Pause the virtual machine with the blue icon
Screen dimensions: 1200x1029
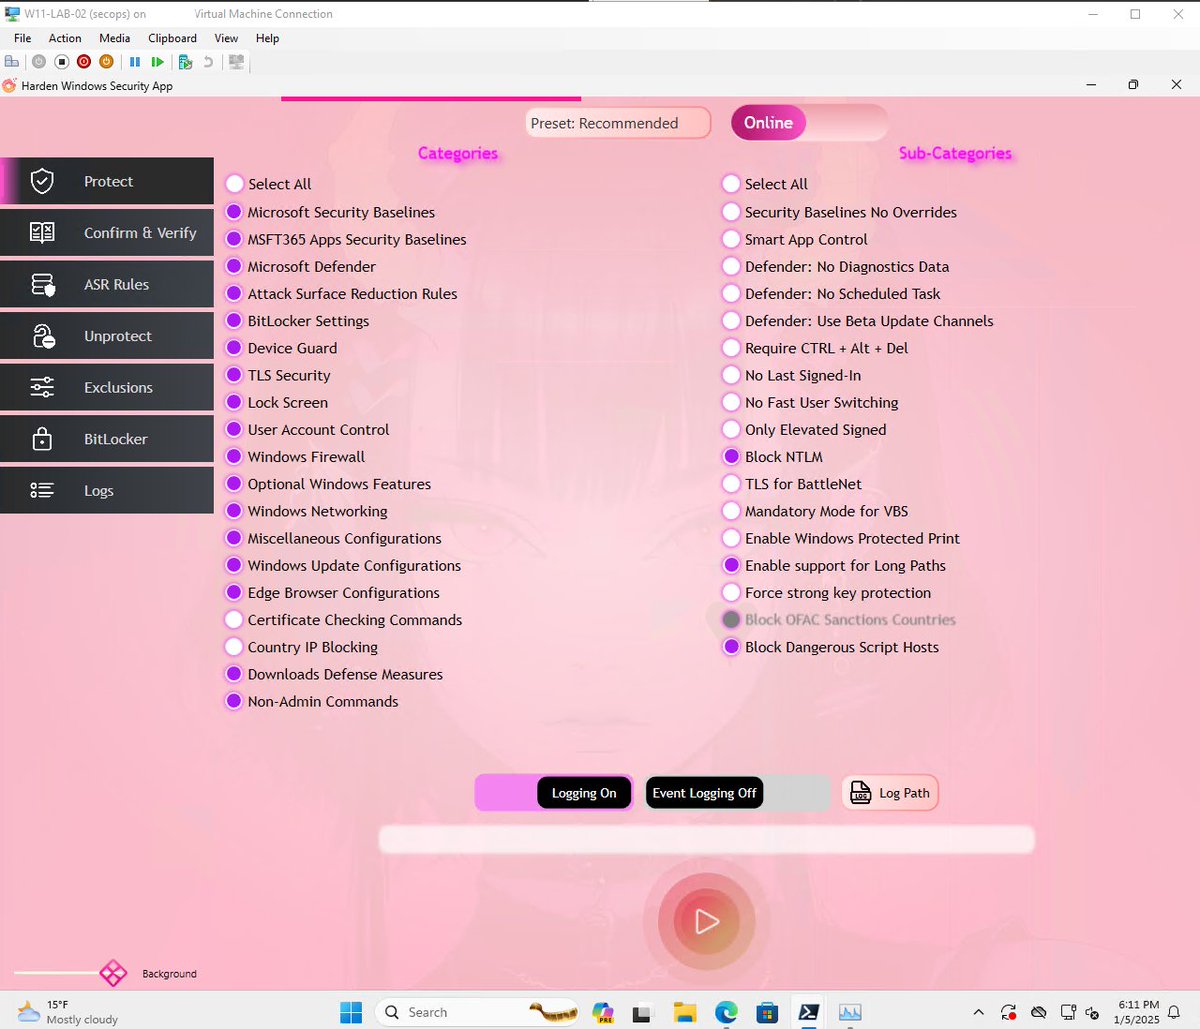[135, 62]
